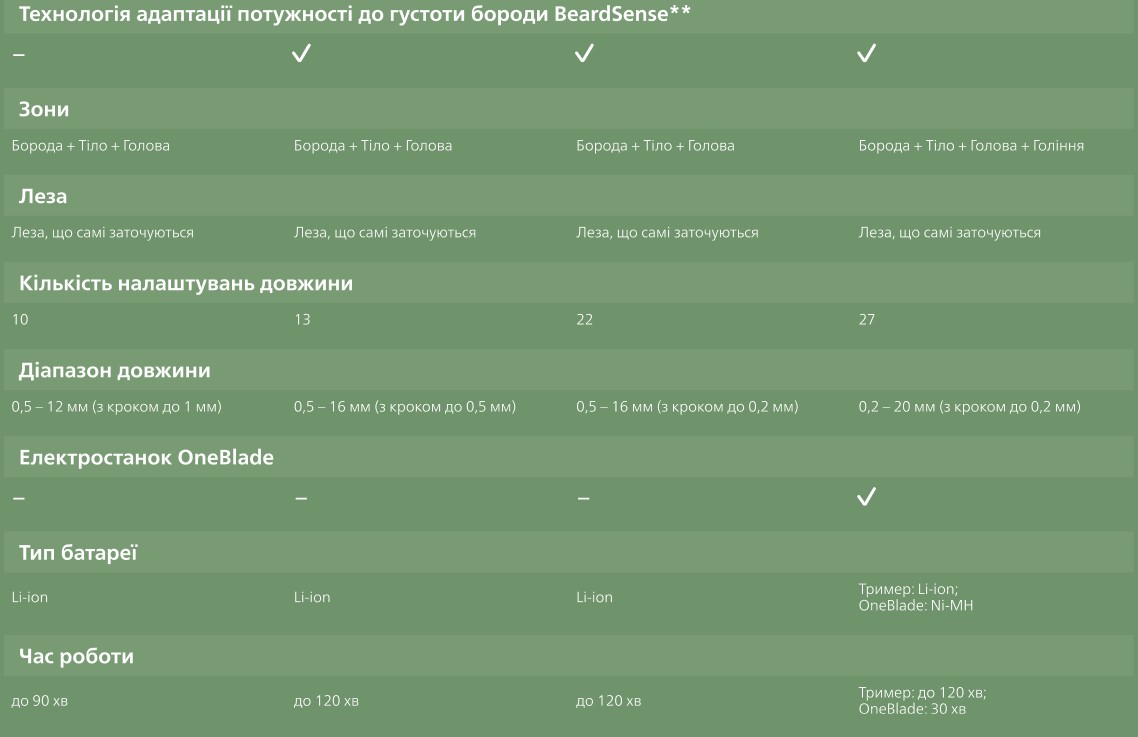The width and height of the screenshot is (1138, 737).
Task: Click the "Діапазон довжини" heading
Action: (x=115, y=370)
